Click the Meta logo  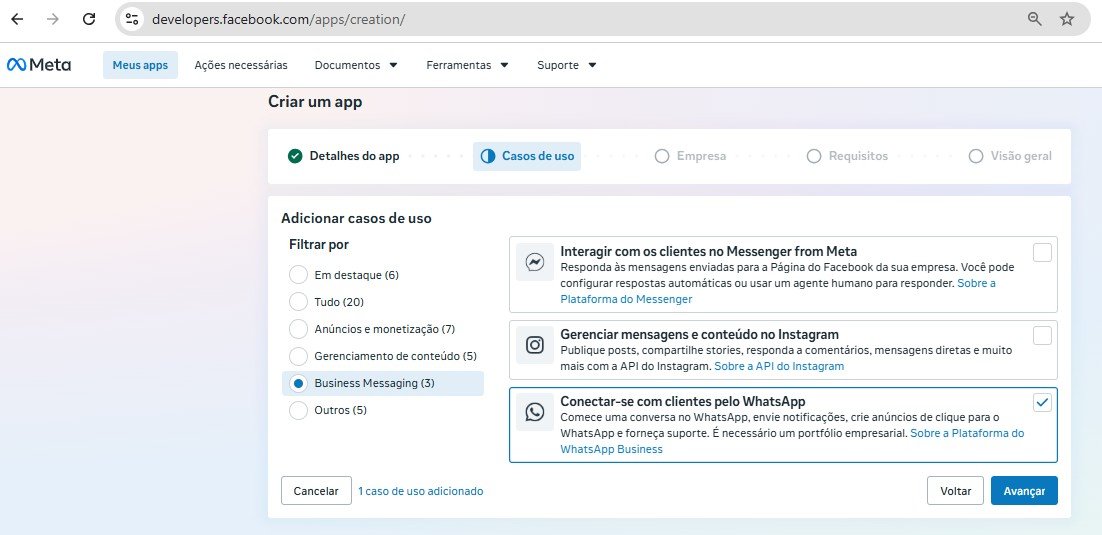tap(39, 65)
